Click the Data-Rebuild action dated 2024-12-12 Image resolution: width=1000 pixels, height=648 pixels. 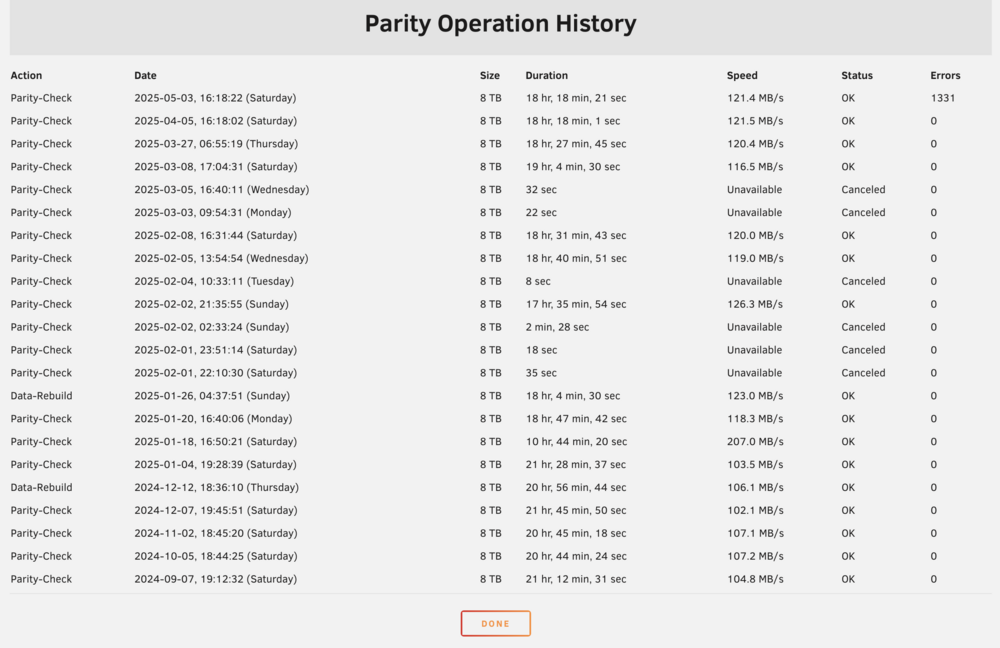pos(41,488)
